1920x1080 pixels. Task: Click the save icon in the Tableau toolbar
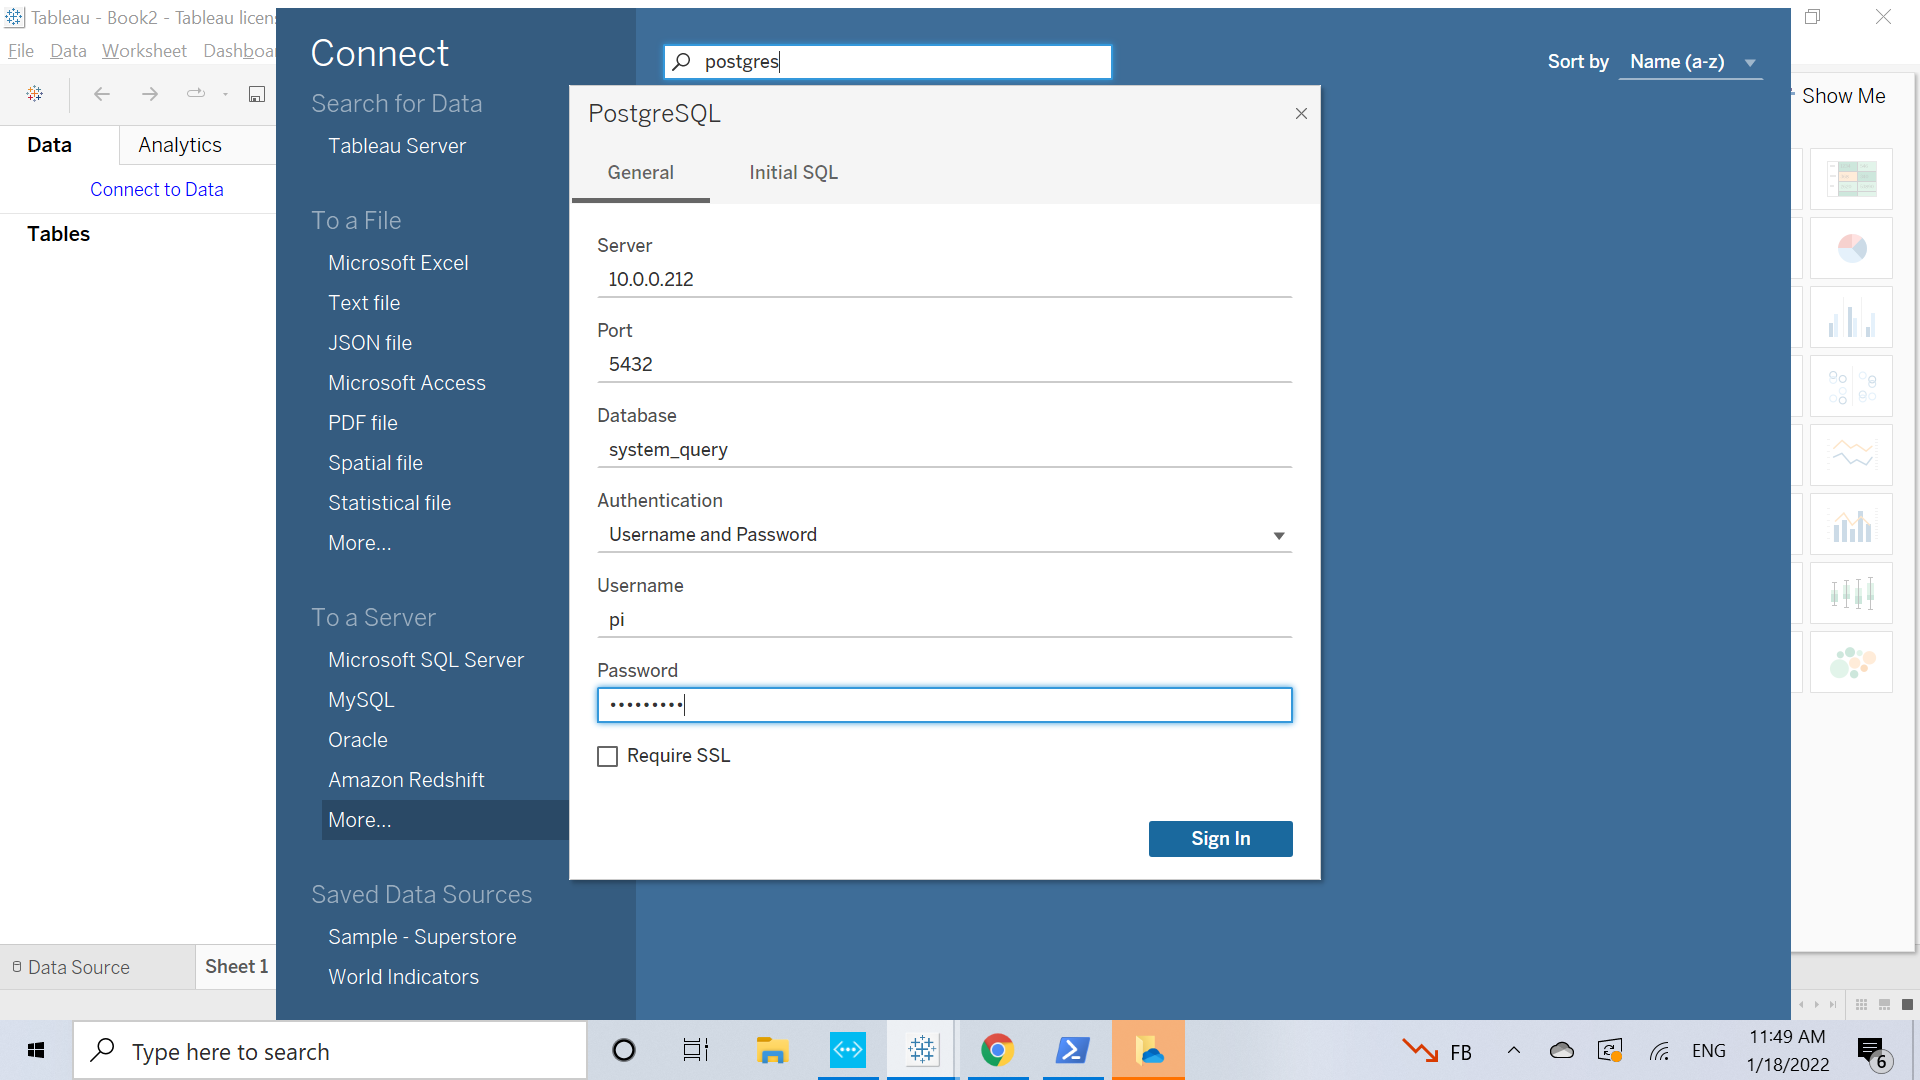point(257,94)
